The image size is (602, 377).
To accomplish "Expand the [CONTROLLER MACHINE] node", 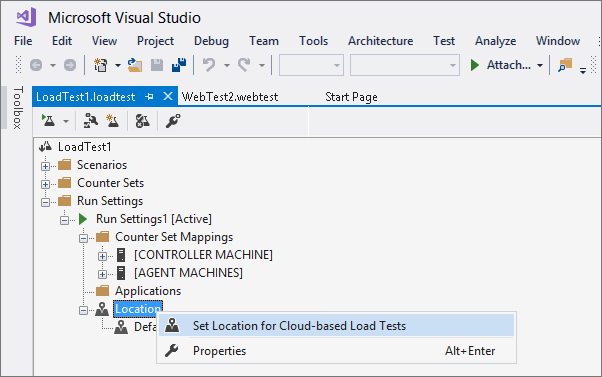I will (102, 256).
